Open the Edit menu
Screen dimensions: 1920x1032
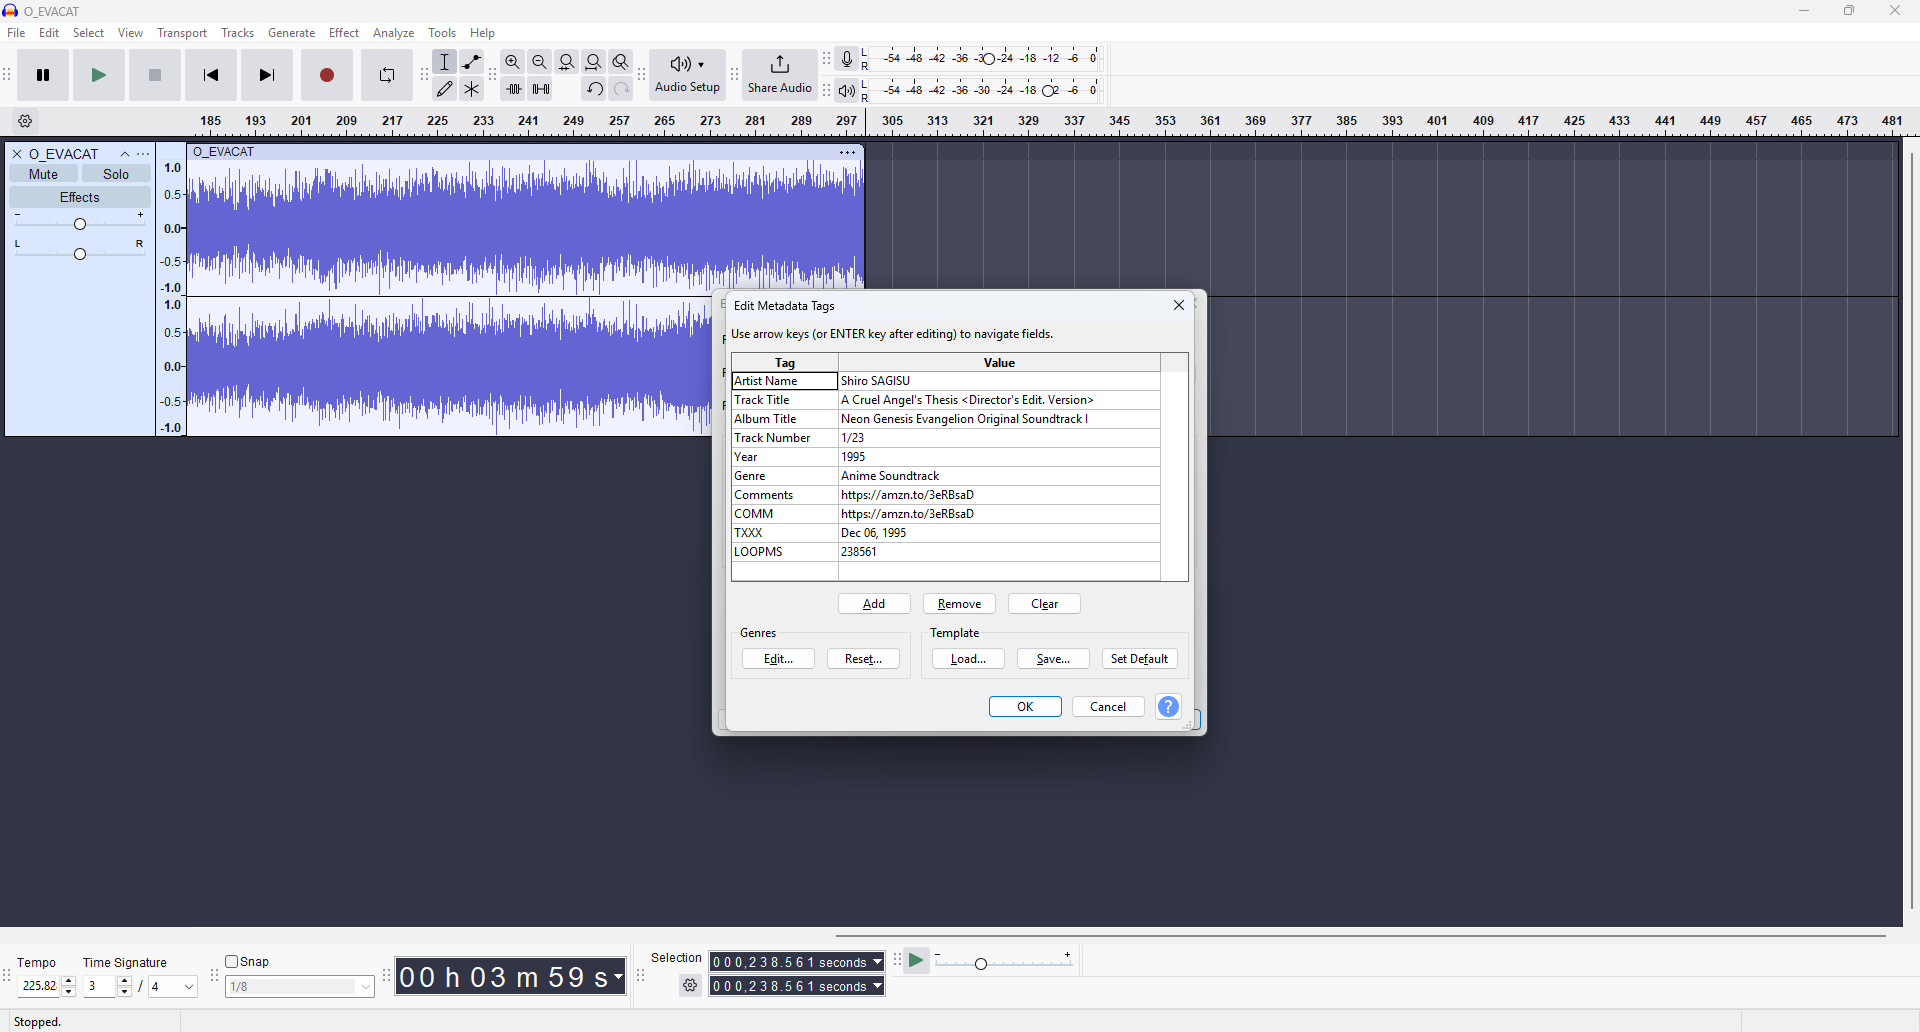(x=49, y=33)
